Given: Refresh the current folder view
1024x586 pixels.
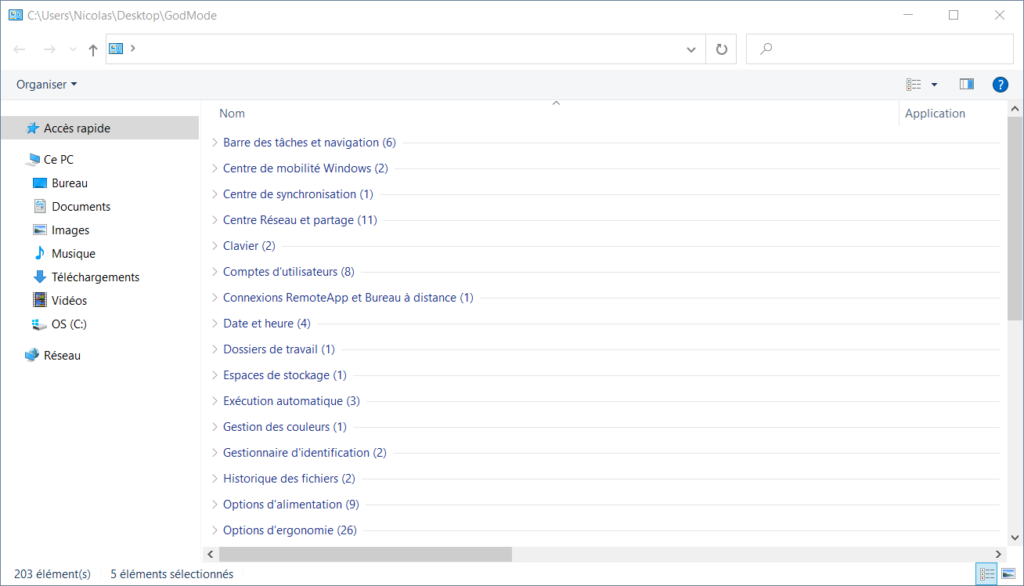Looking at the screenshot, I should coord(722,49).
